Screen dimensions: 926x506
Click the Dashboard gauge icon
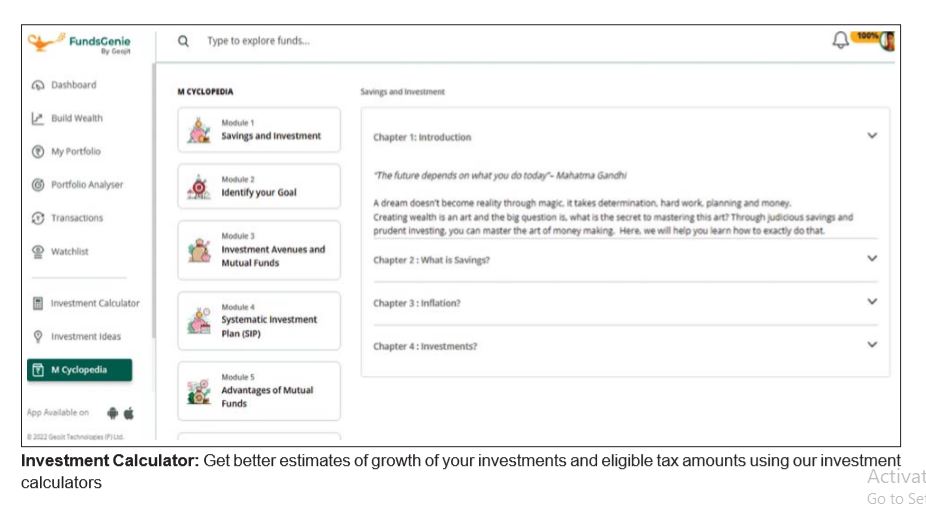(38, 85)
